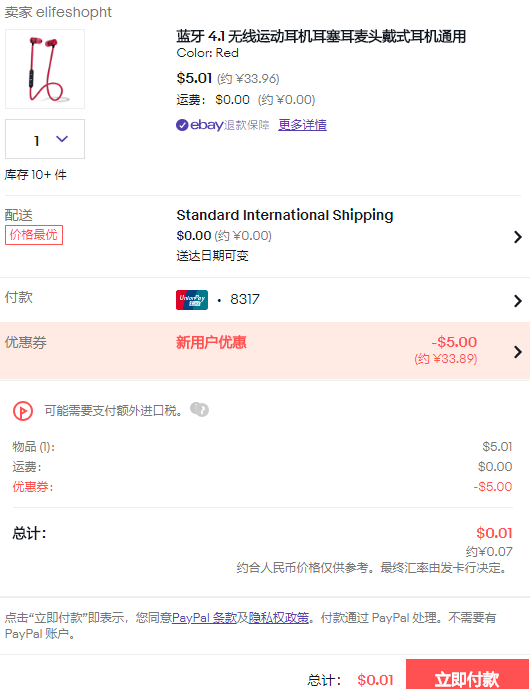Image resolution: width=530 pixels, height=689 pixels.
Task: Open the red earphones product thumbnail
Action: (45, 69)
